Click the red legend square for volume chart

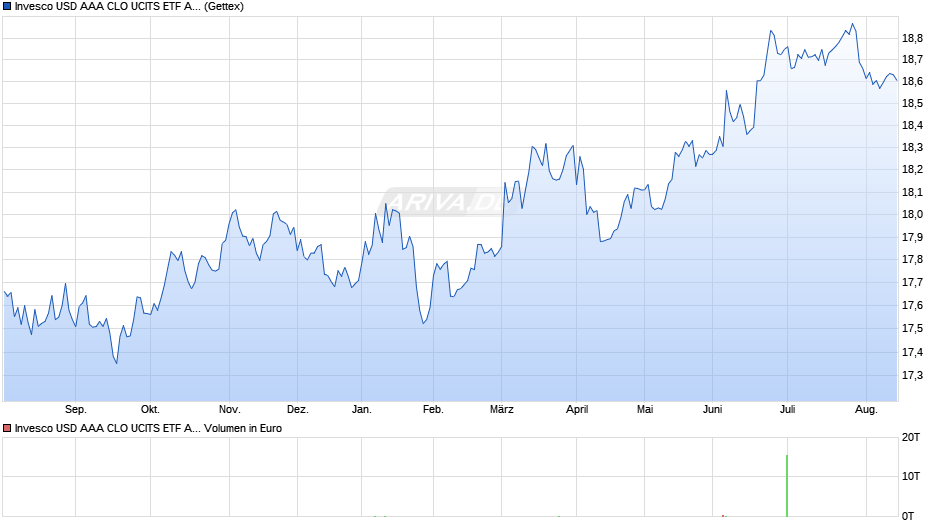click(7, 428)
